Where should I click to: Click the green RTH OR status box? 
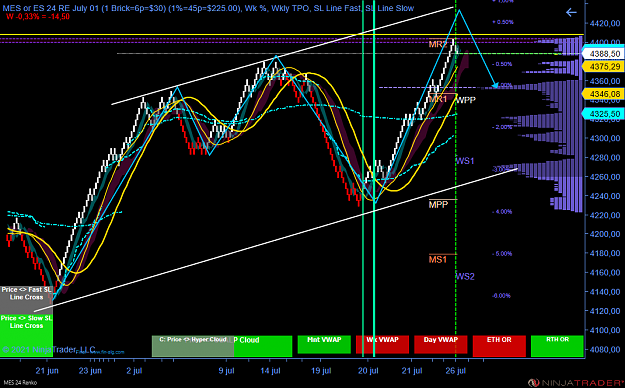[557, 346]
